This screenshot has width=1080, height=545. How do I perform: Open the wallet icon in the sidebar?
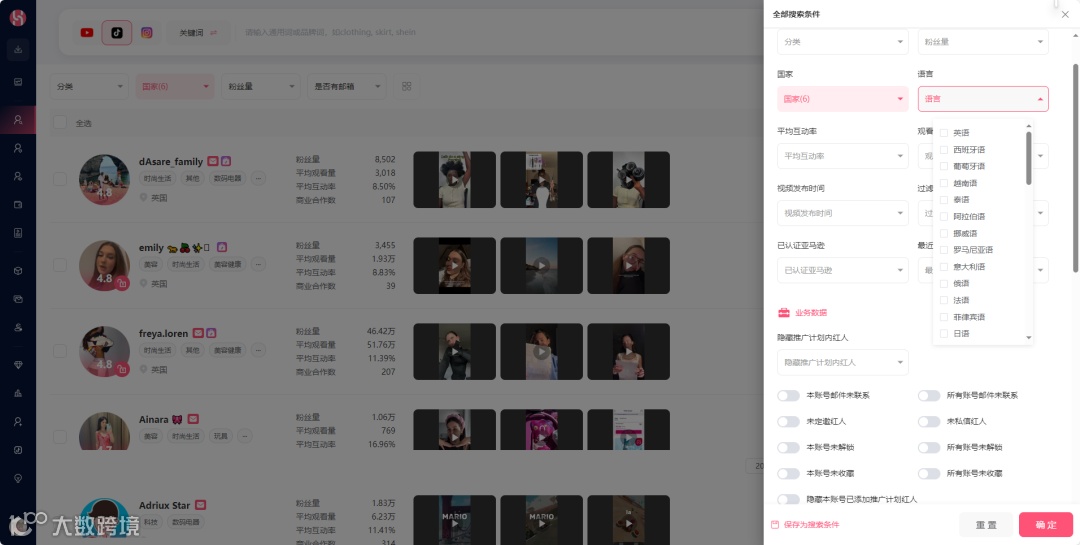[x=18, y=204]
